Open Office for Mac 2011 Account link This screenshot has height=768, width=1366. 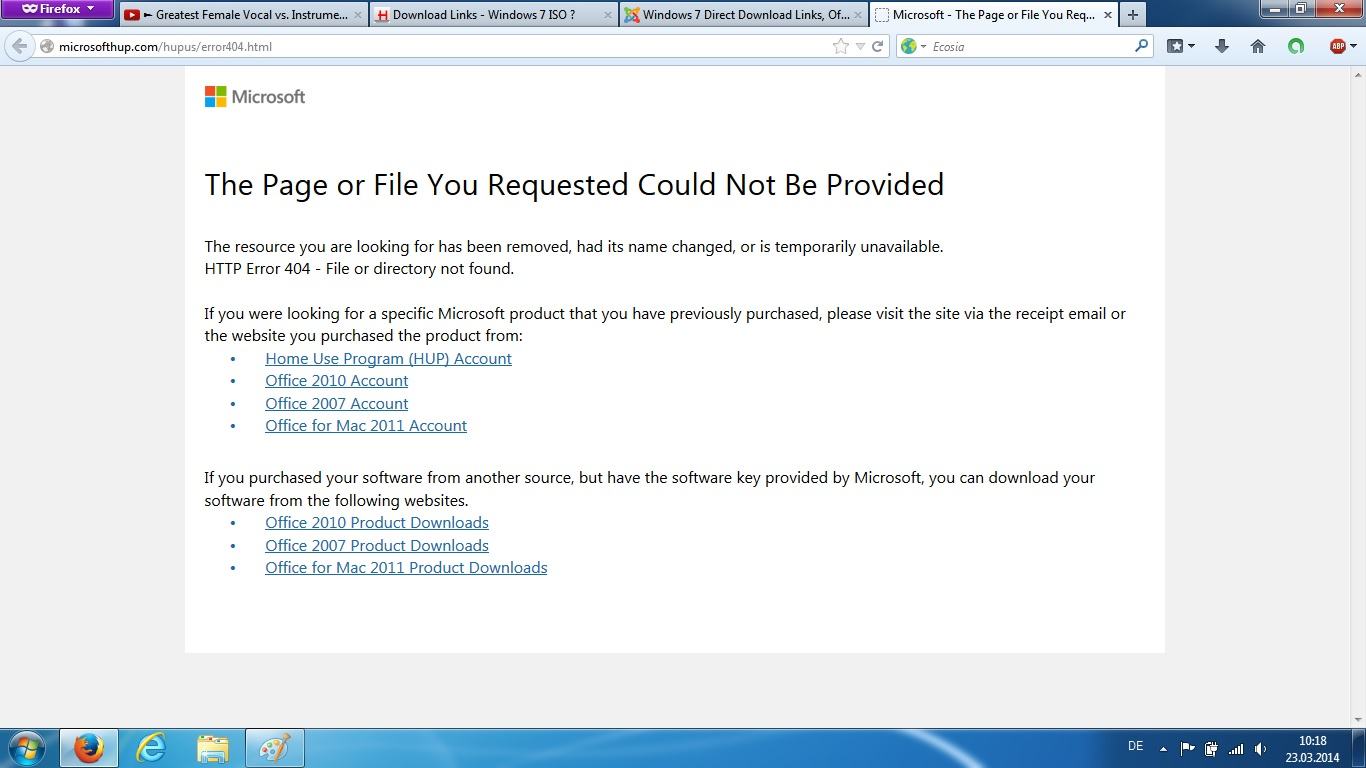(x=366, y=425)
